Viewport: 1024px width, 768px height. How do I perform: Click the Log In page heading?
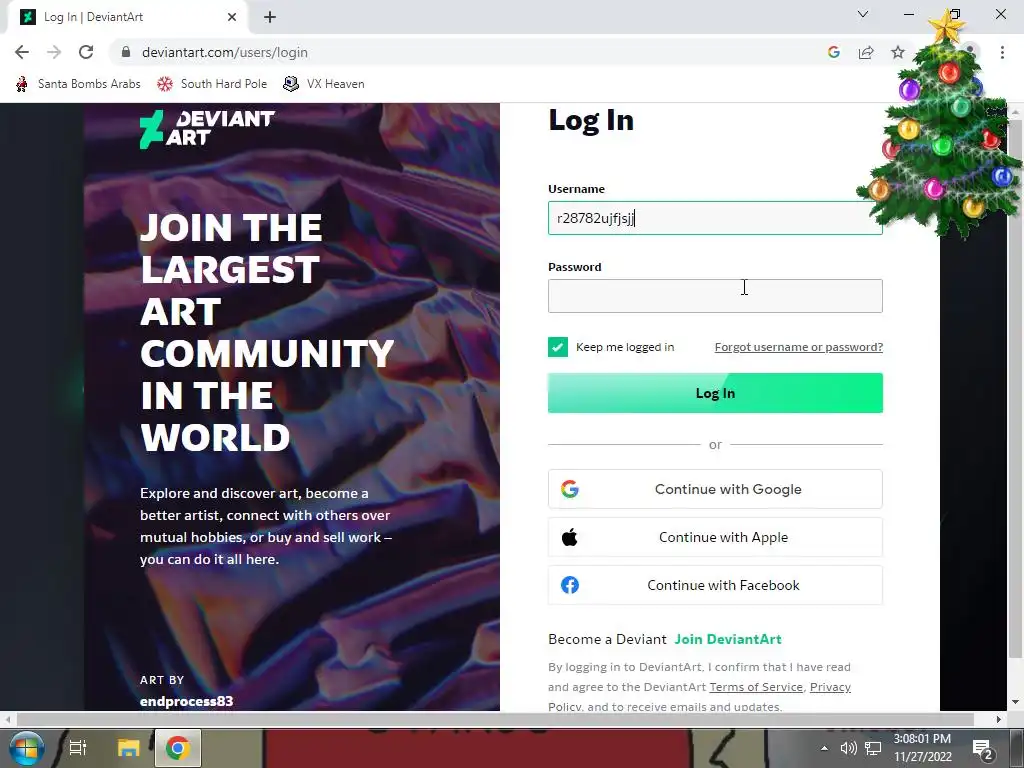coord(591,120)
